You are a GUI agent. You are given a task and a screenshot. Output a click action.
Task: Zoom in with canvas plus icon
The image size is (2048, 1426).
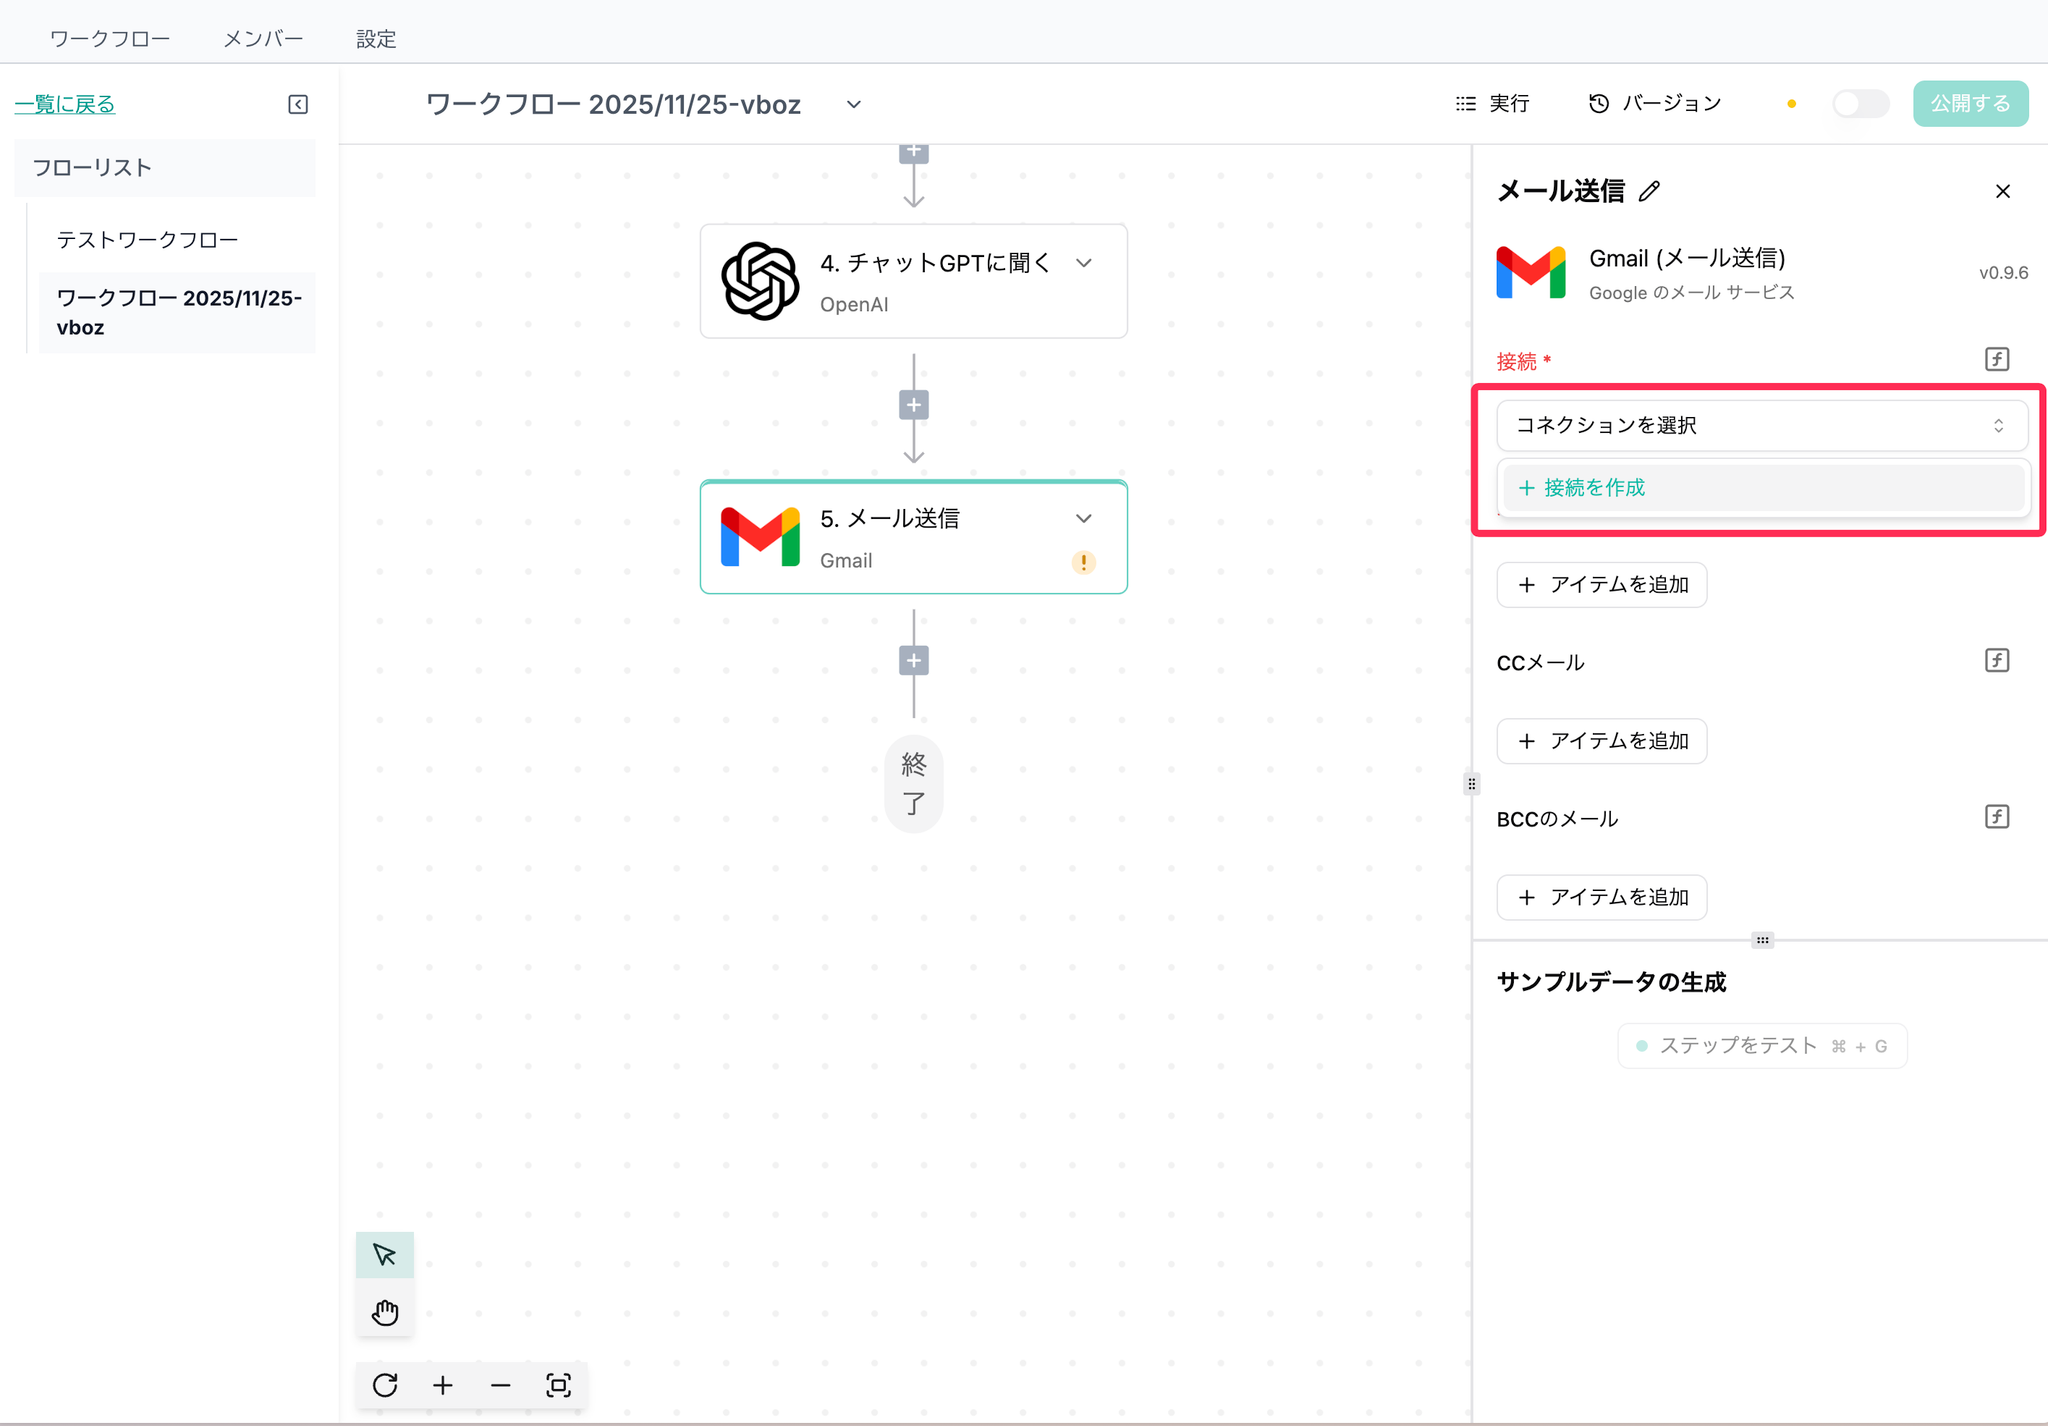pyautogui.click(x=443, y=1385)
